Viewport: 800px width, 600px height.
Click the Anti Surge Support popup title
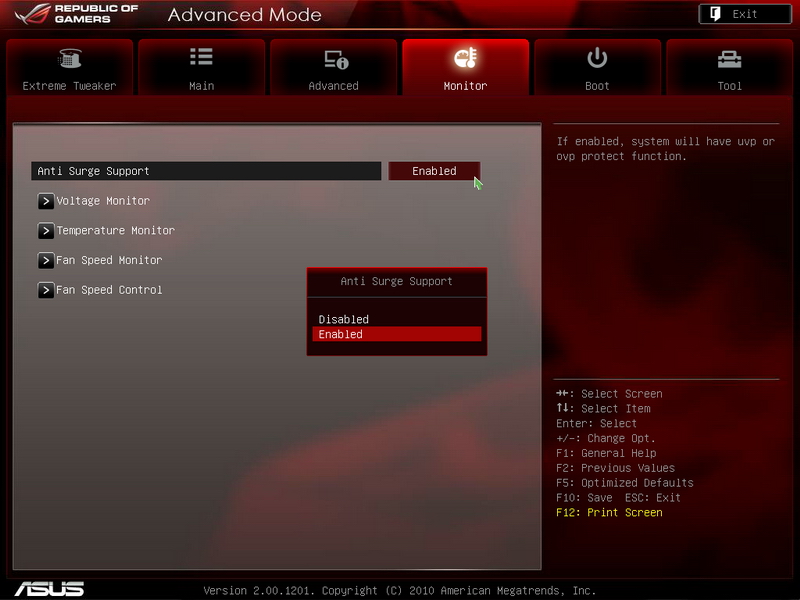[x=396, y=281]
